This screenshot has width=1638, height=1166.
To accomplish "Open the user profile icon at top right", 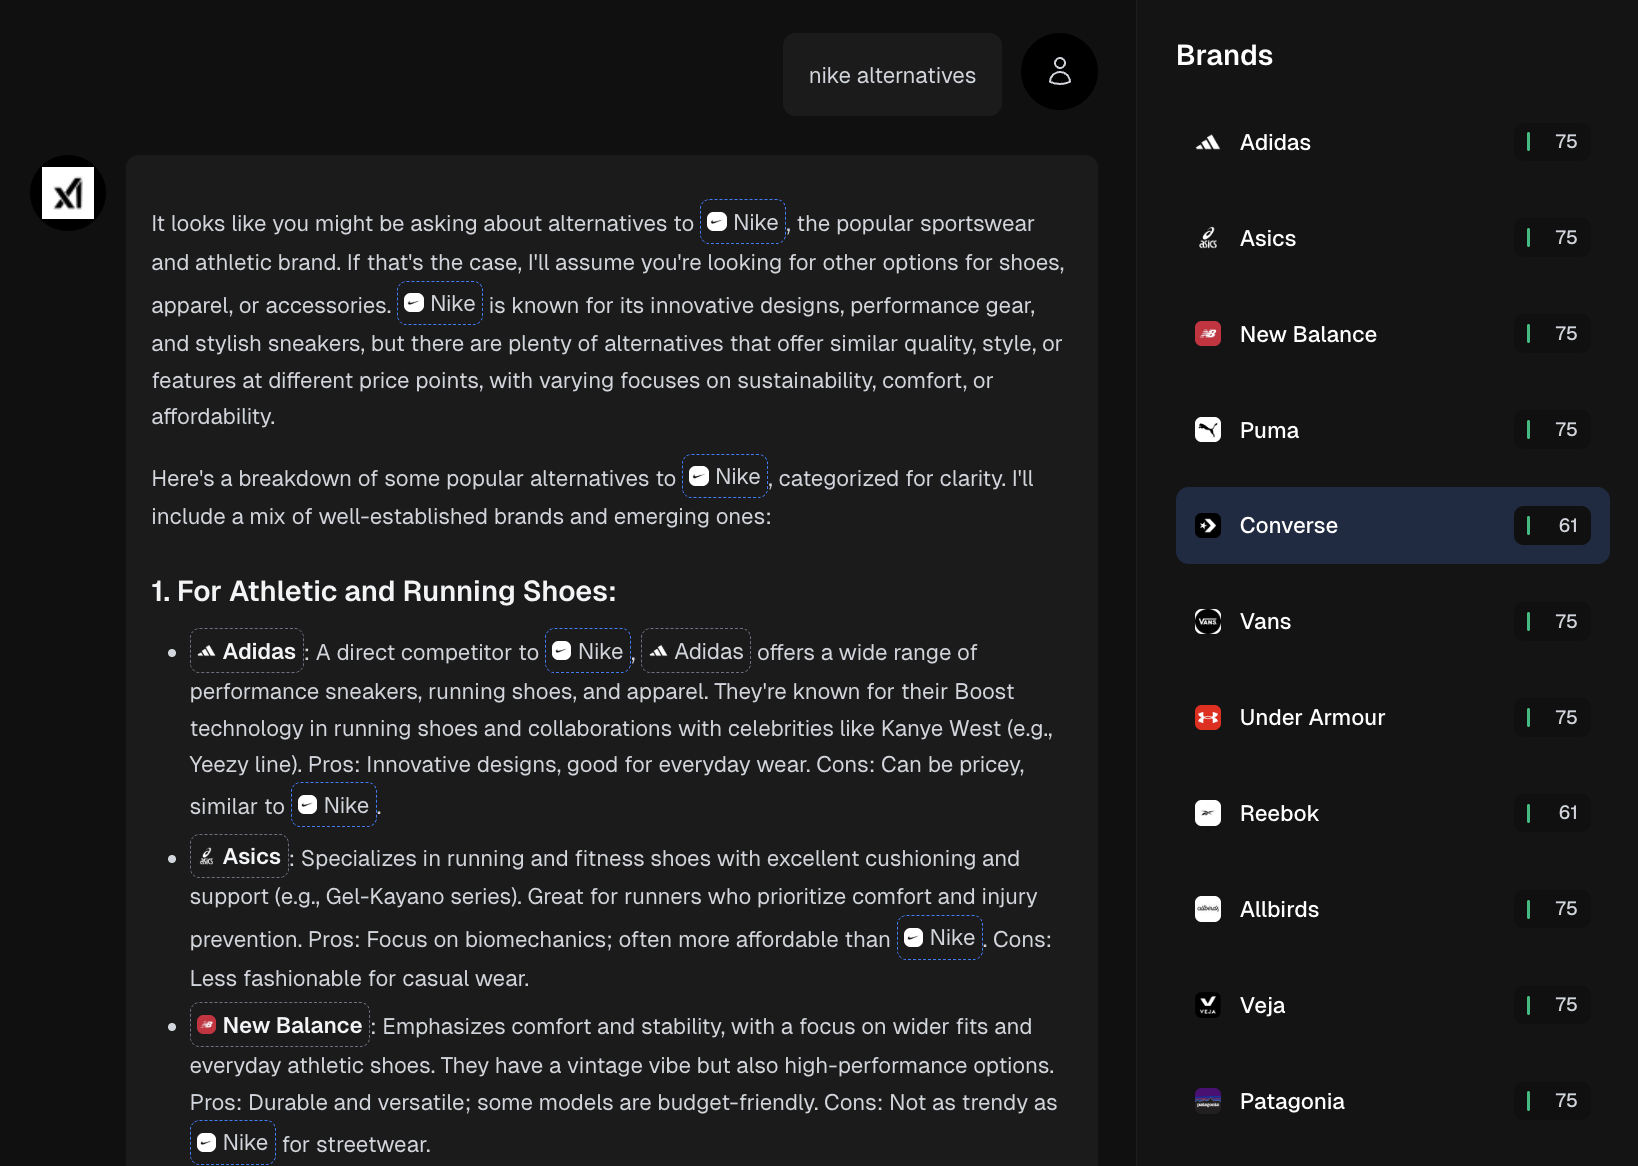I will [1059, 72].
